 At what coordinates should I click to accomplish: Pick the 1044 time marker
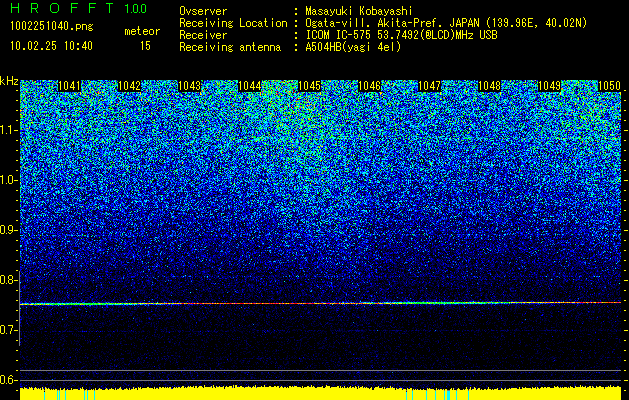click(x=250, y=86)
